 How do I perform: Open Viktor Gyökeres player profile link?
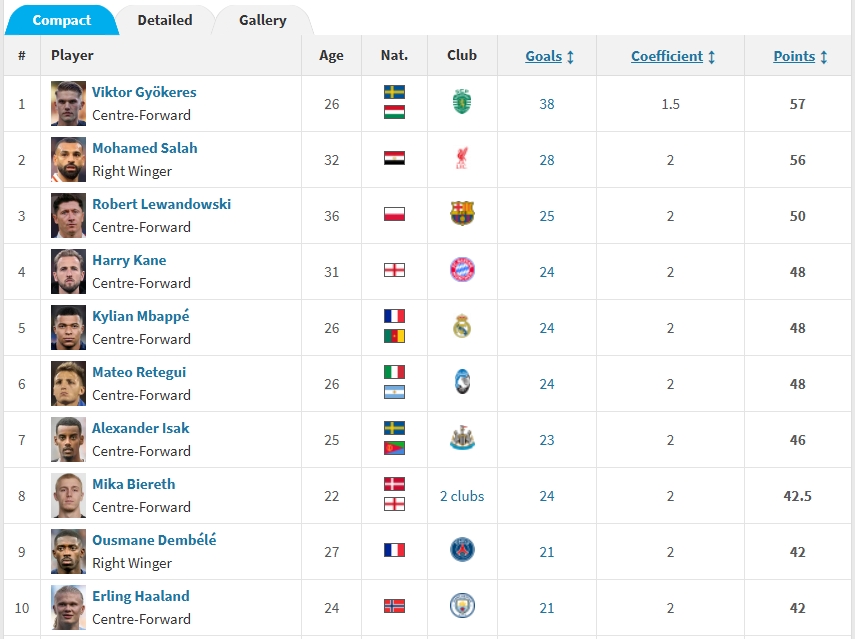tap(144, 92)
